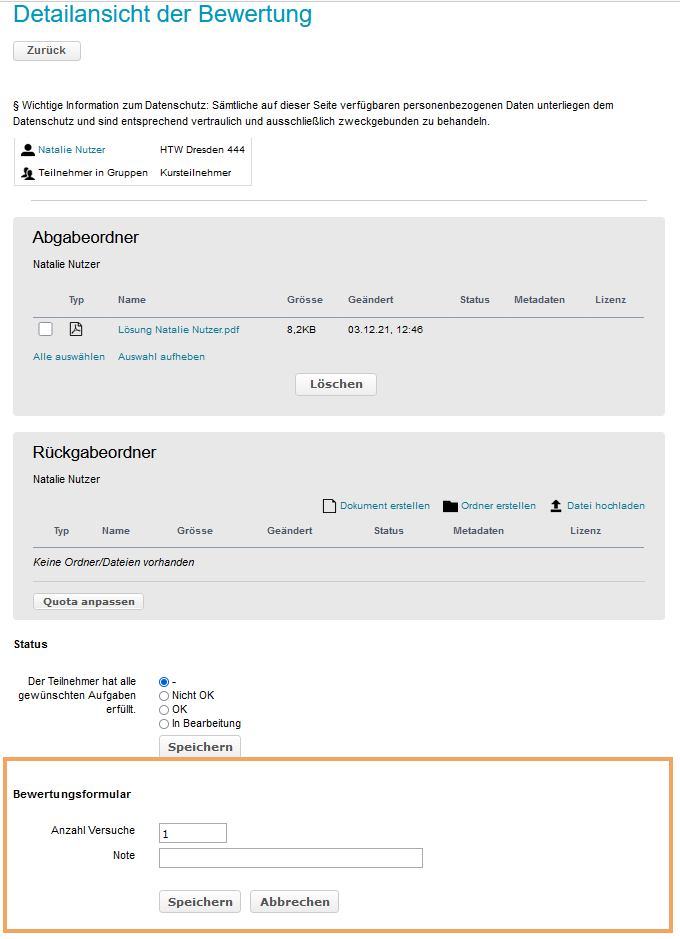Select the 'OK' status radio button
Image resolution: width=680 pixels, height=939 pixels.
coord(165,709)
